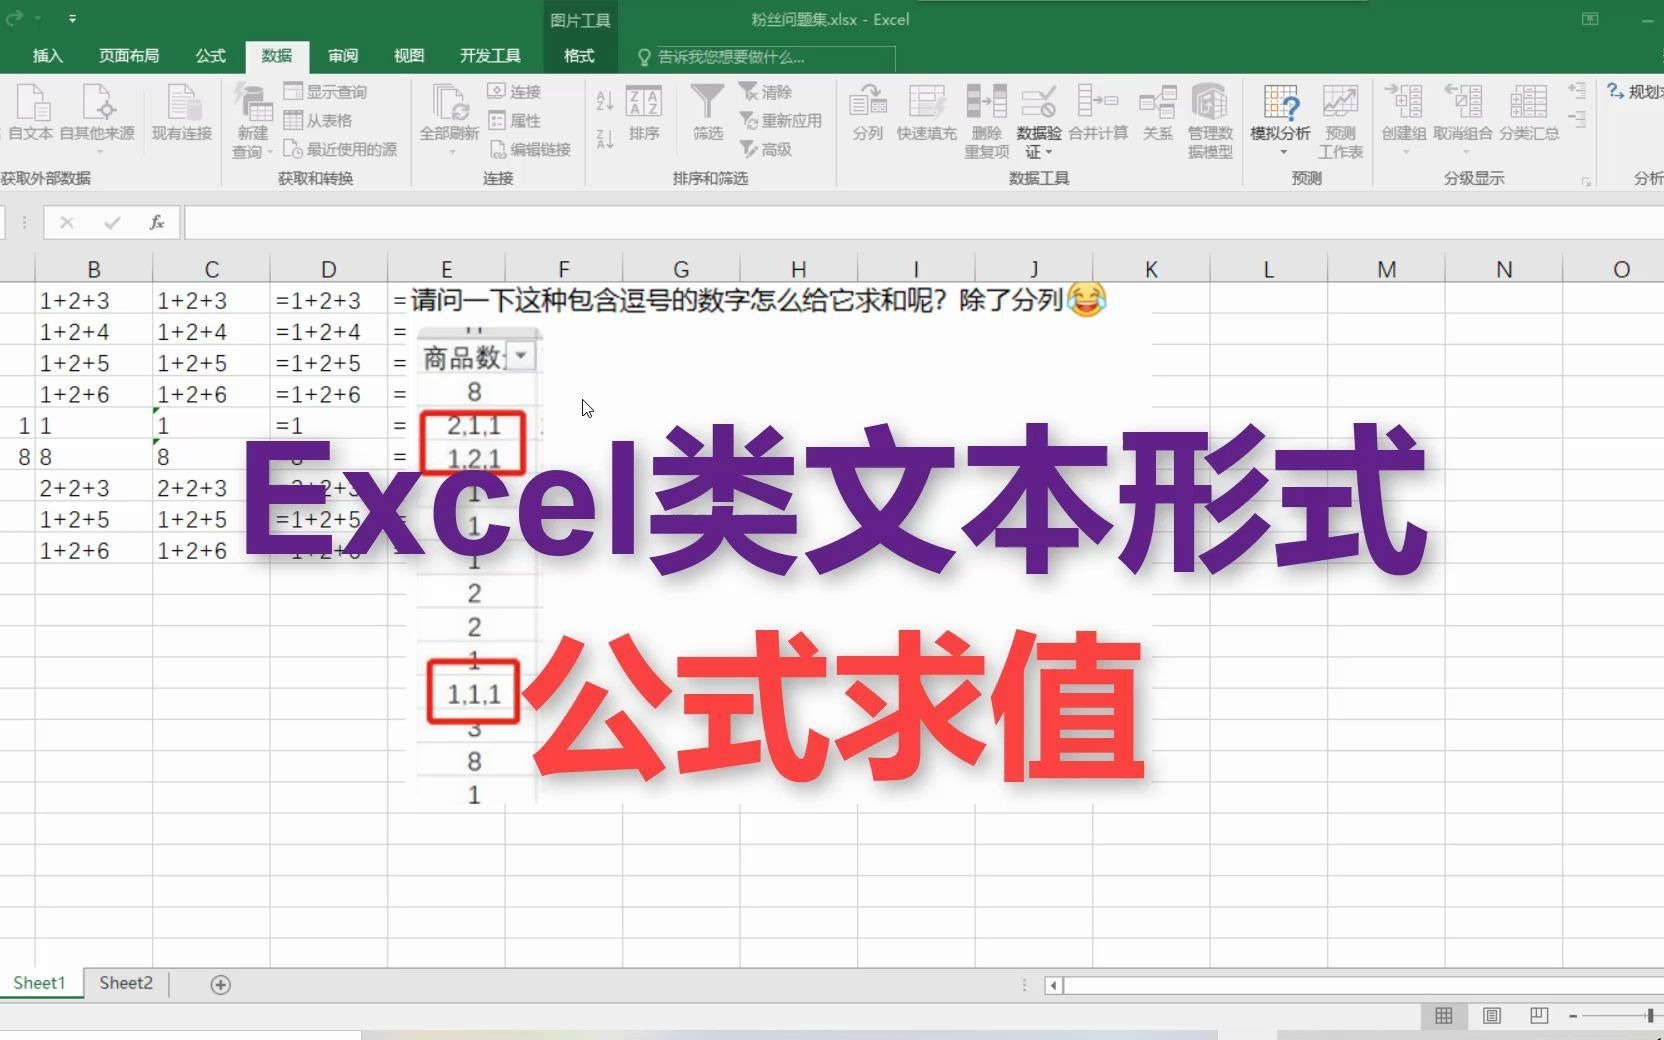Click Show Detail icon in Outline group
The image size is (1664, 1040).
click(1577, 91)
